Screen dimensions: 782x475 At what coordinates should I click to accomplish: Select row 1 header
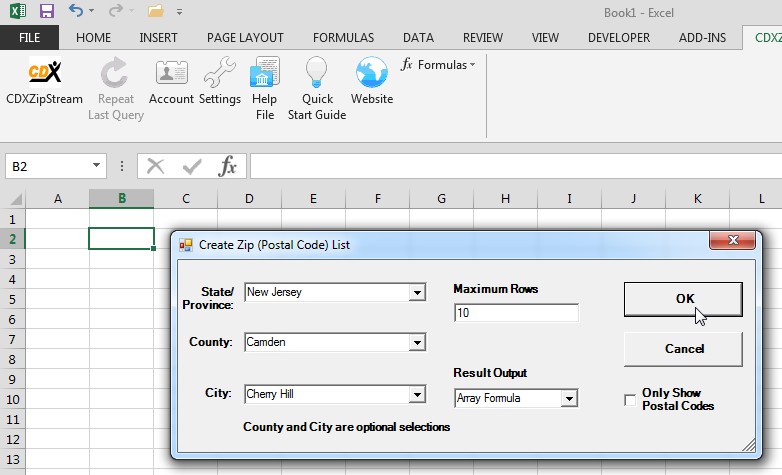pyautogui.click(x=12, y=219)
